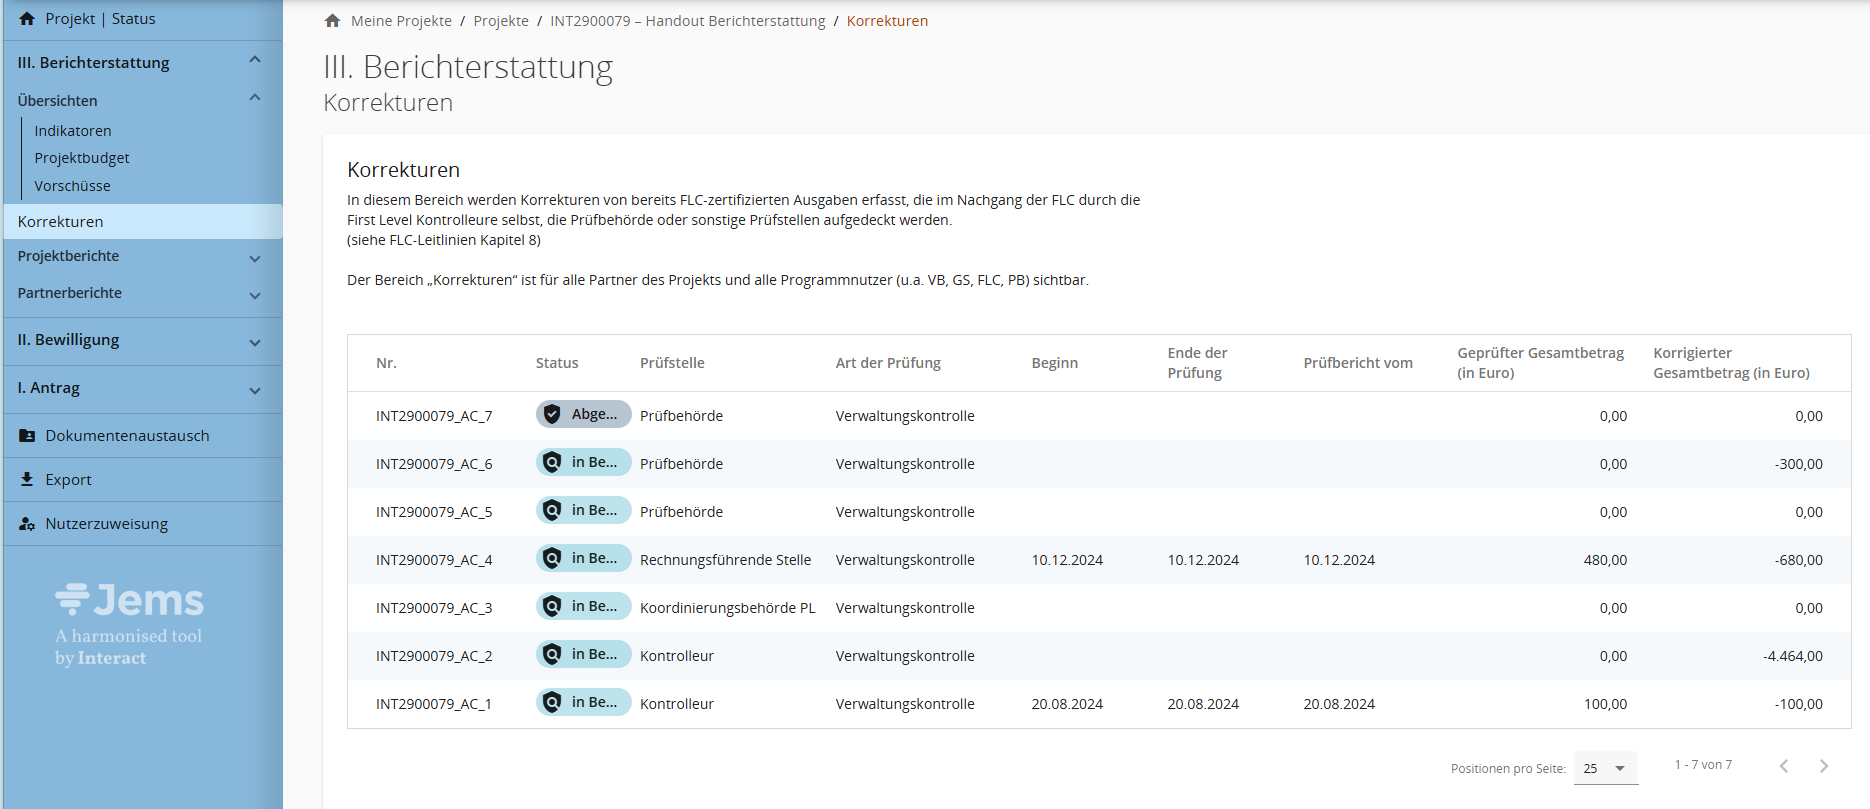Open correction INT2900079_AC_1 row
The image size is (1870, 809).
434,704
